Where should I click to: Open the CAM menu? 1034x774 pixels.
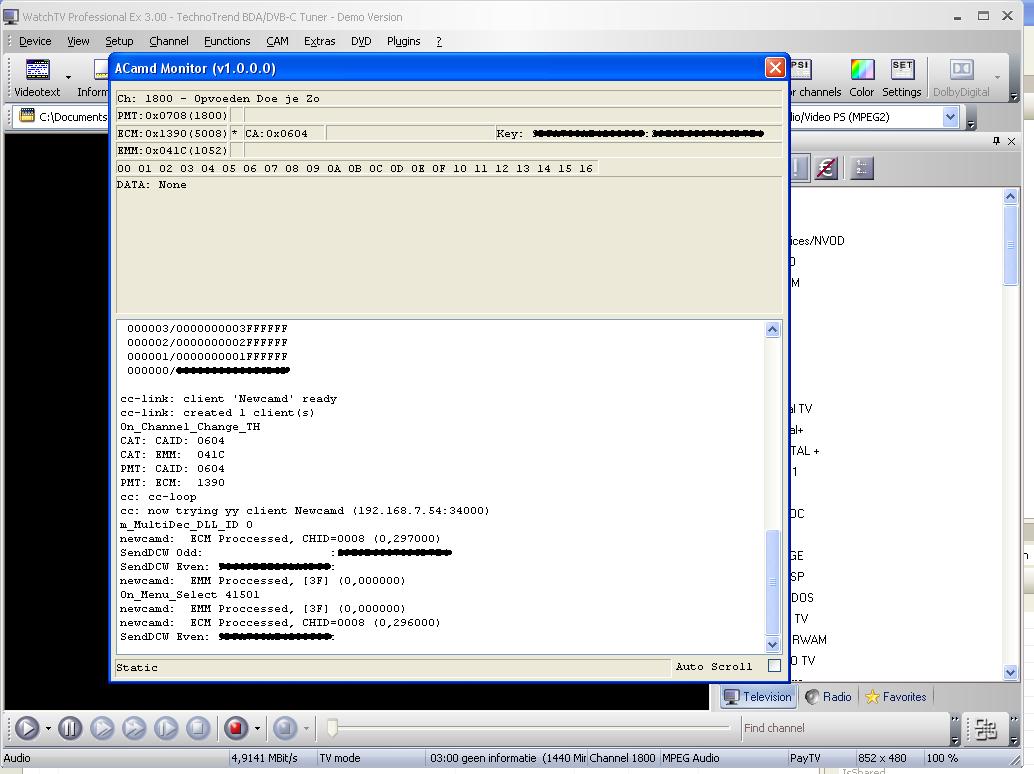pyautogui.click(x=277, y=41)
